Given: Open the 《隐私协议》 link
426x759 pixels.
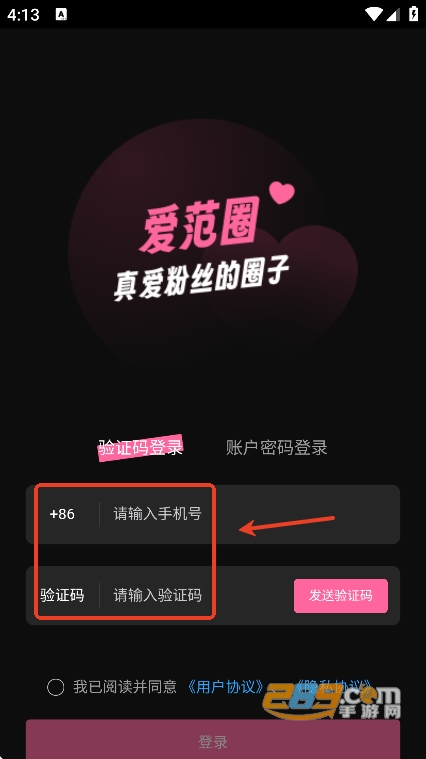Looking at the screenshot, I should 334,687.
